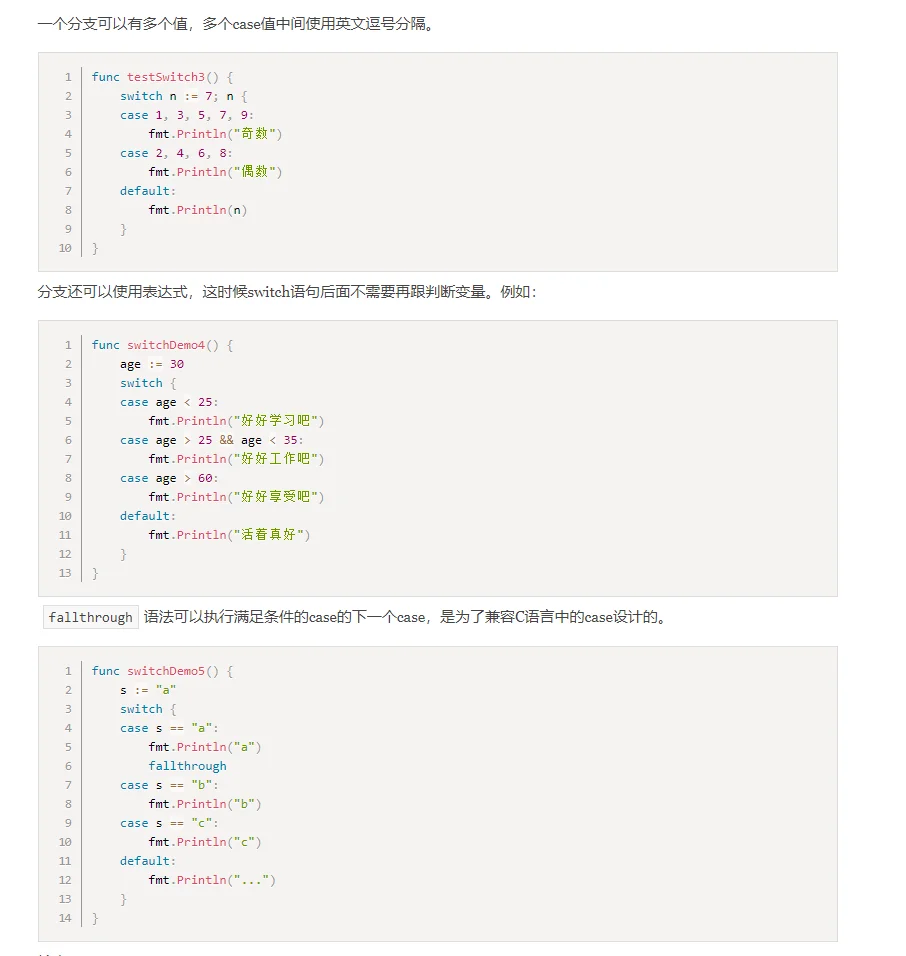
Task: Click the func switchDemo5 declaration
Action: click(162, 671)
